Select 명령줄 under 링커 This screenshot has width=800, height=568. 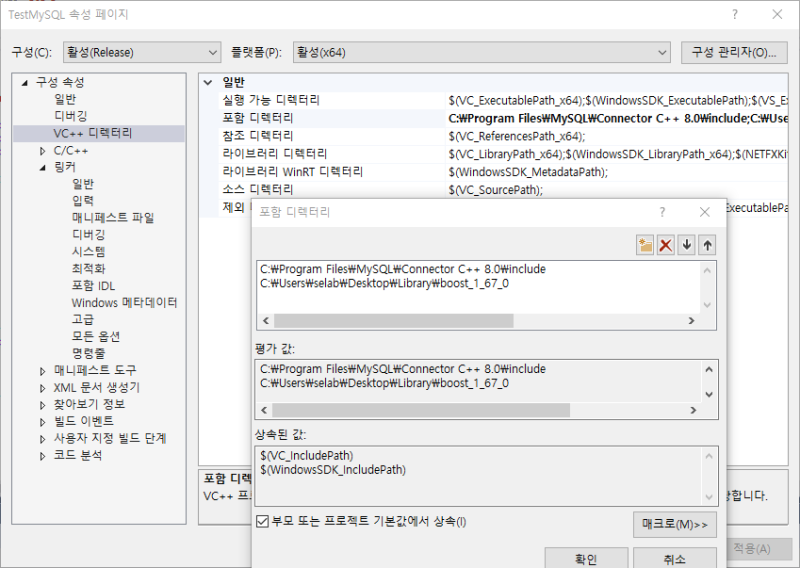(88, 353)
